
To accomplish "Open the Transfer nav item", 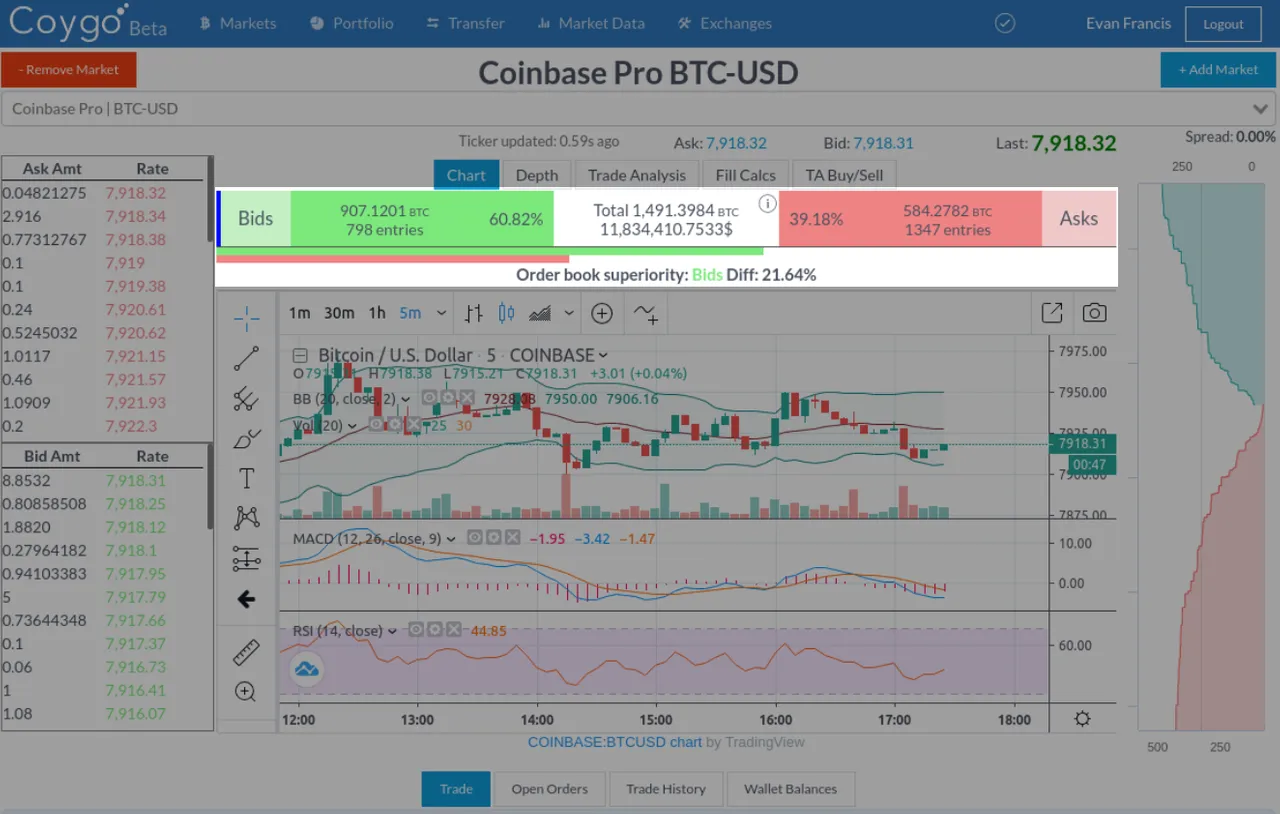I will (x=465, y=23).
